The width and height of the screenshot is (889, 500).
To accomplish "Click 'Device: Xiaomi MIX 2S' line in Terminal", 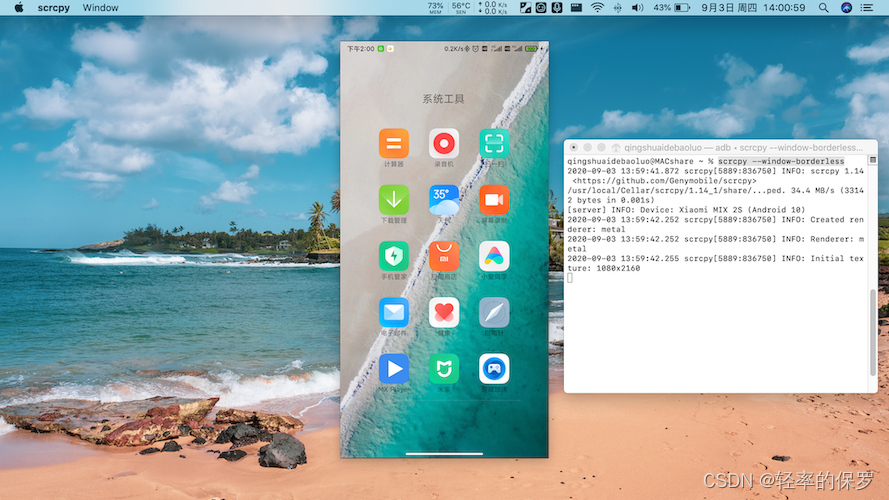I will [x=686, y=210].
